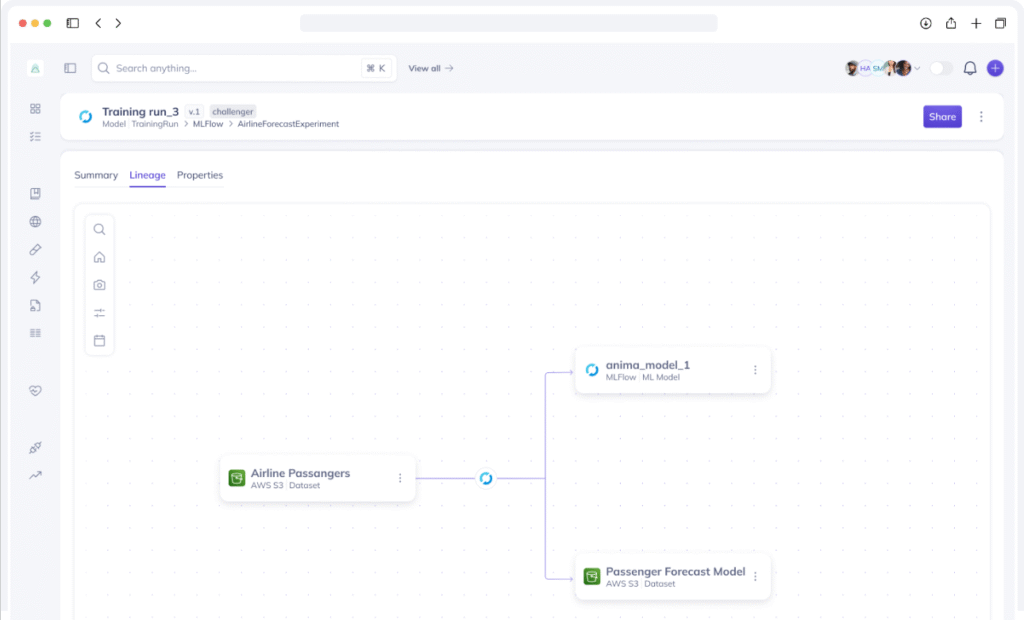Switch to the Summary tab
This screenshot has height=620, width=1024.
(x=96, y=175)
